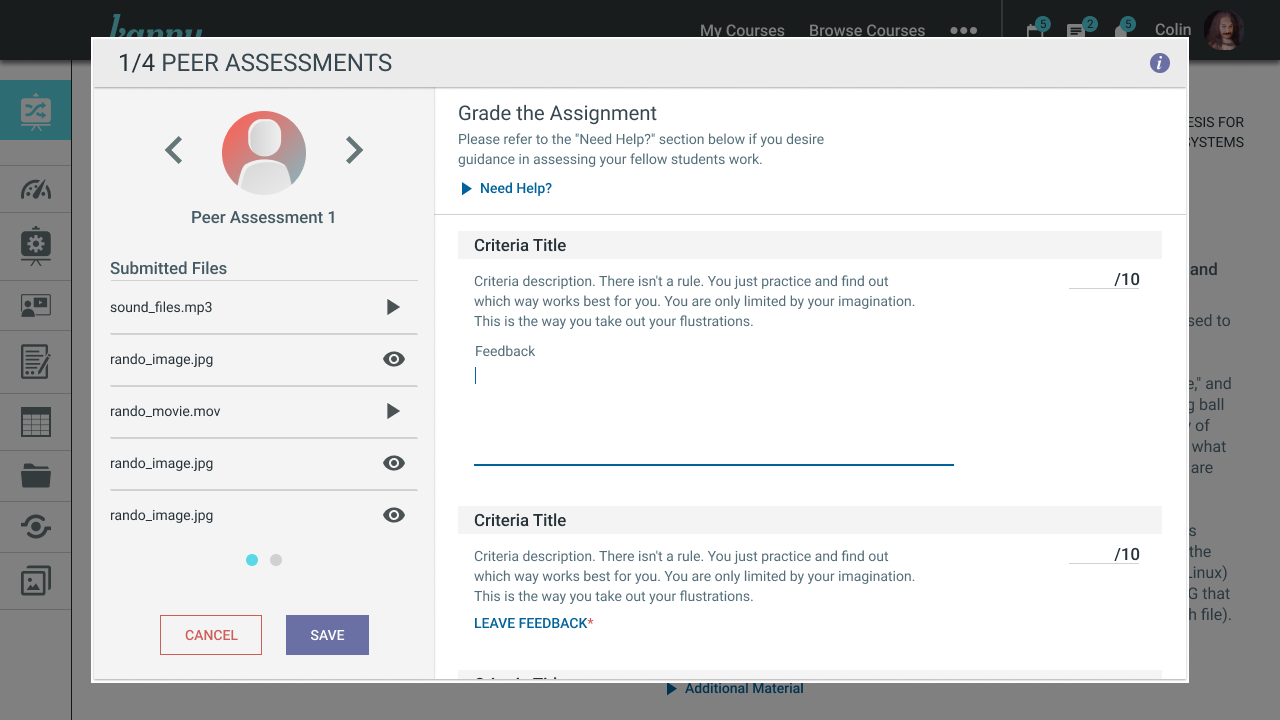Select the gear presentation board sidebar icon
Screen dimensions: 1280x720
(35, 246)
